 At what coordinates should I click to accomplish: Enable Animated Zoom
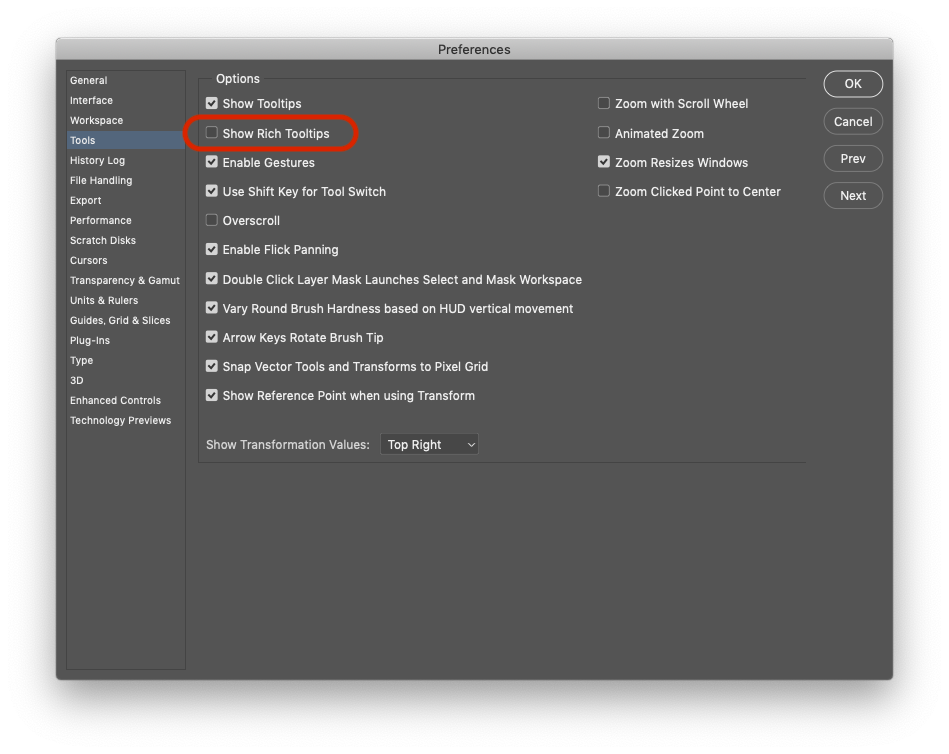click(604, 132)
